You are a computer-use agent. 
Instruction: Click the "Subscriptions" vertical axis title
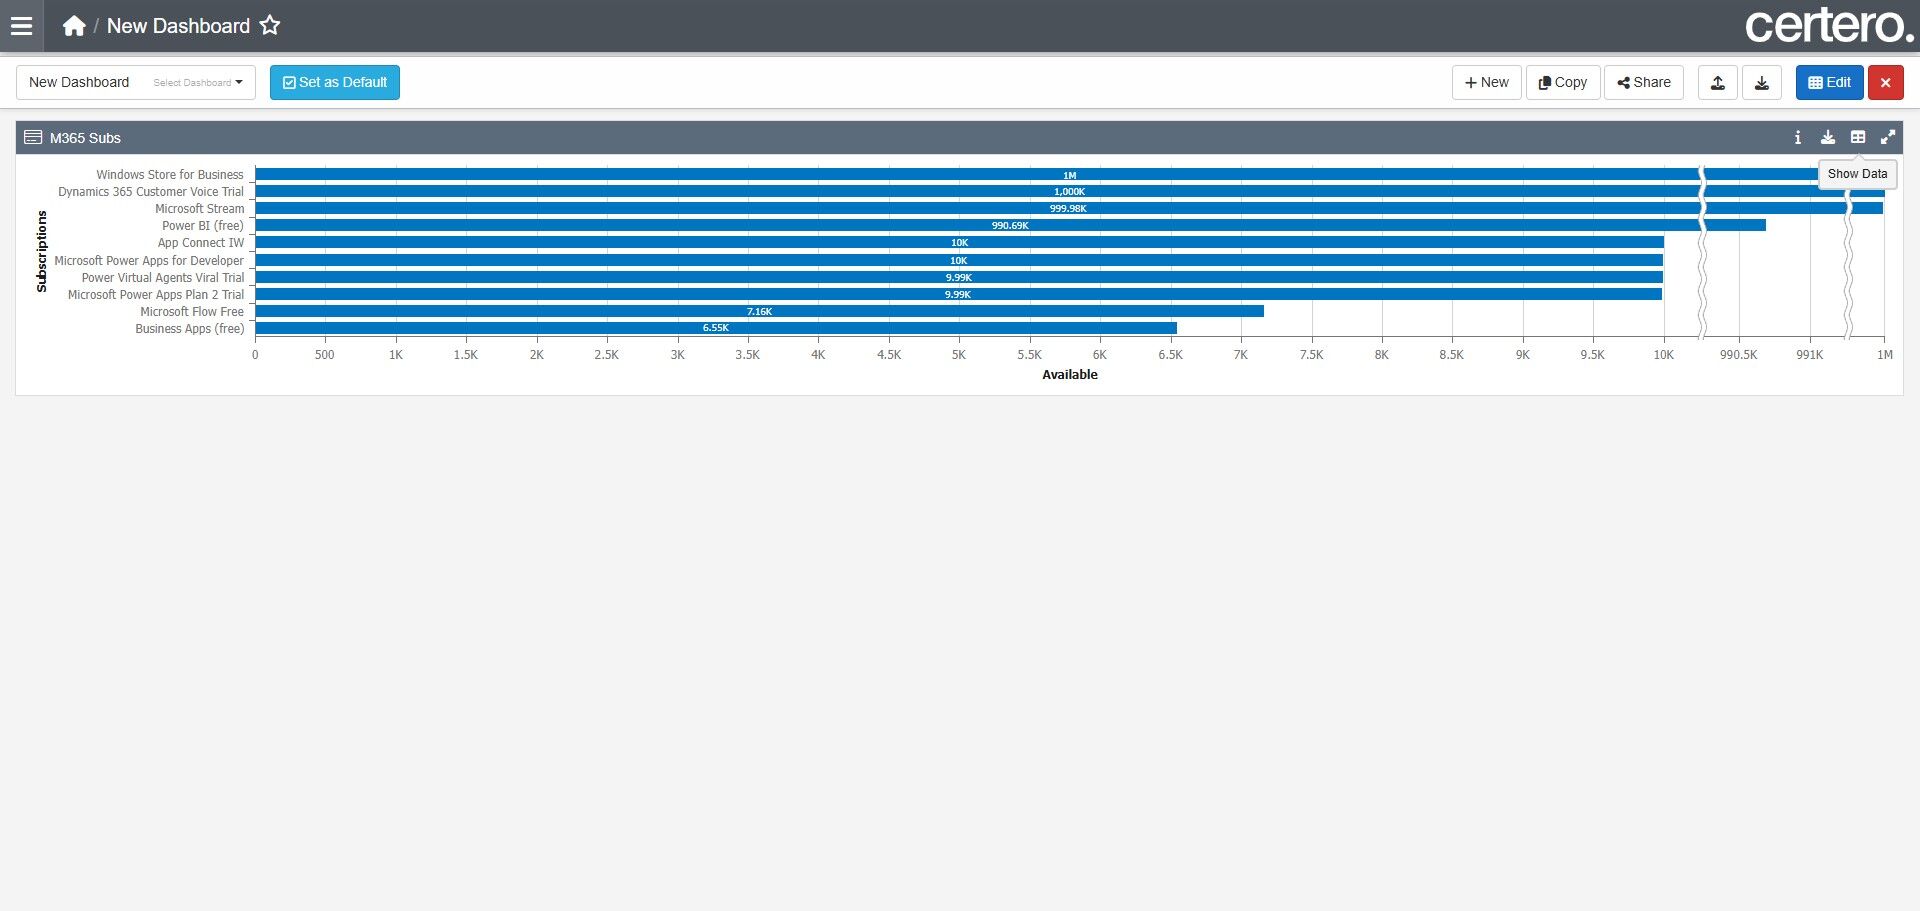(42, 251)
